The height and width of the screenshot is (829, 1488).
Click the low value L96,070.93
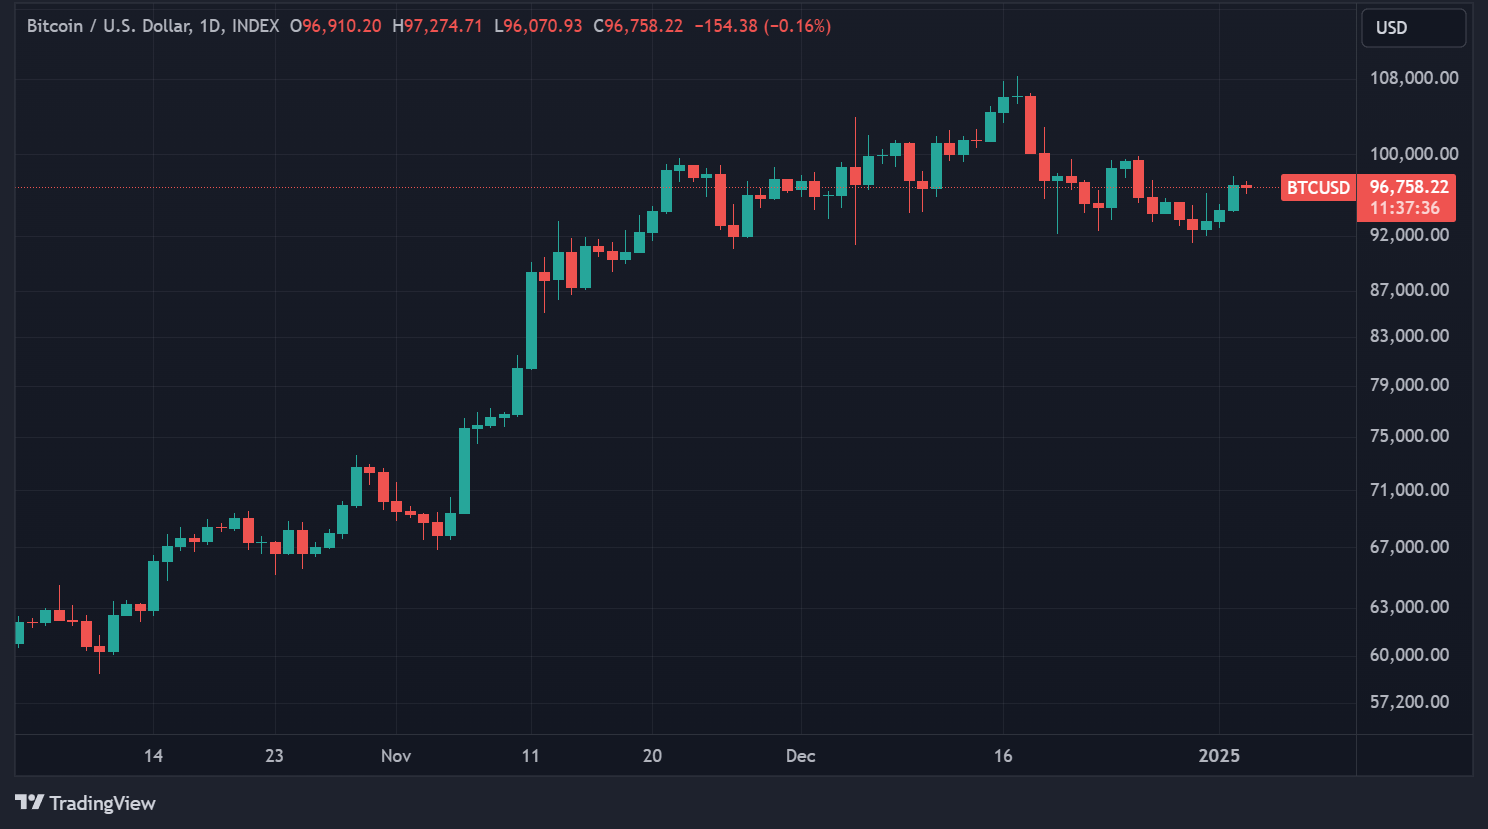[x=538, y=26]
